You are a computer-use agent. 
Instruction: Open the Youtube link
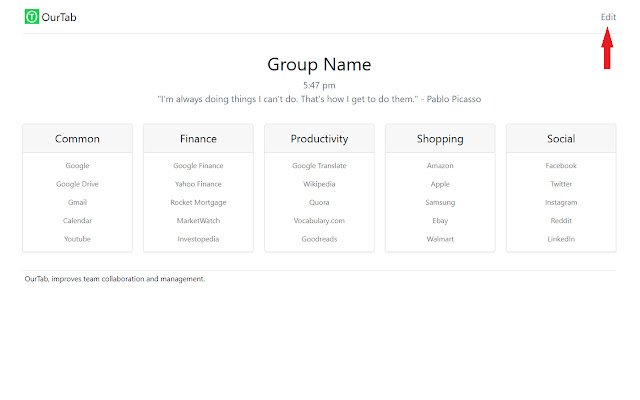click(x=78, y=239)
